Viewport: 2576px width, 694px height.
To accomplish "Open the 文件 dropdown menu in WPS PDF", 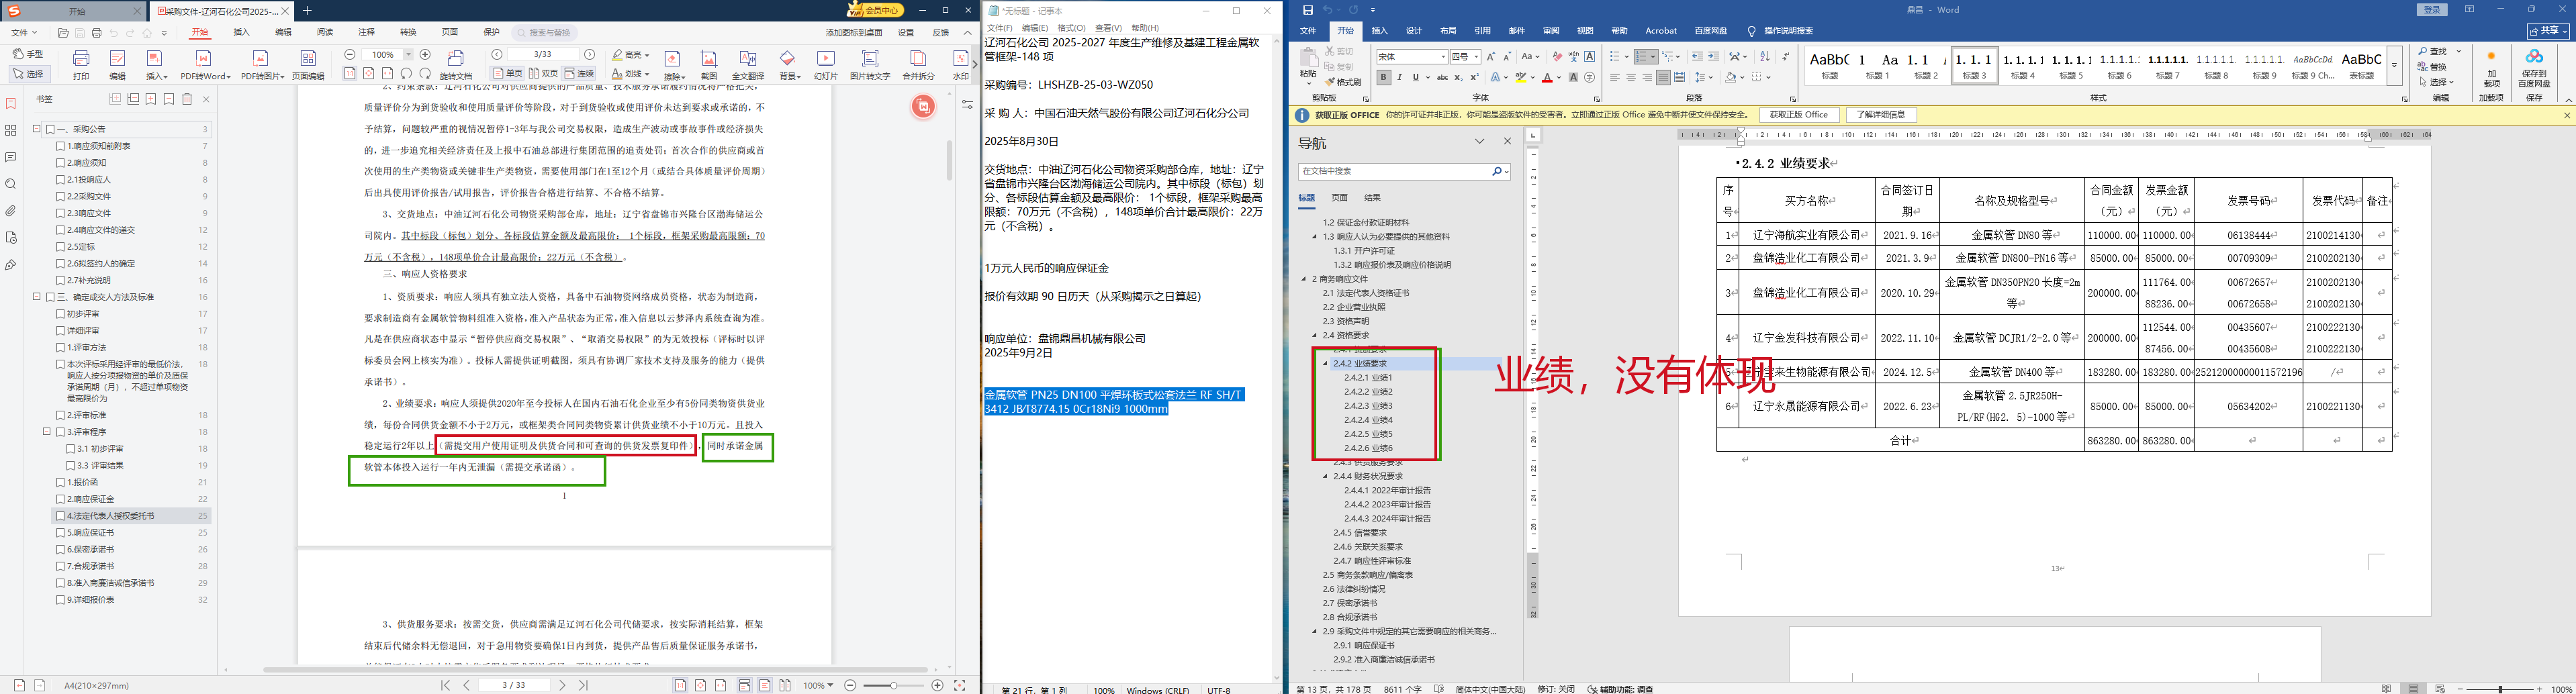I will [x=24, y=33].
